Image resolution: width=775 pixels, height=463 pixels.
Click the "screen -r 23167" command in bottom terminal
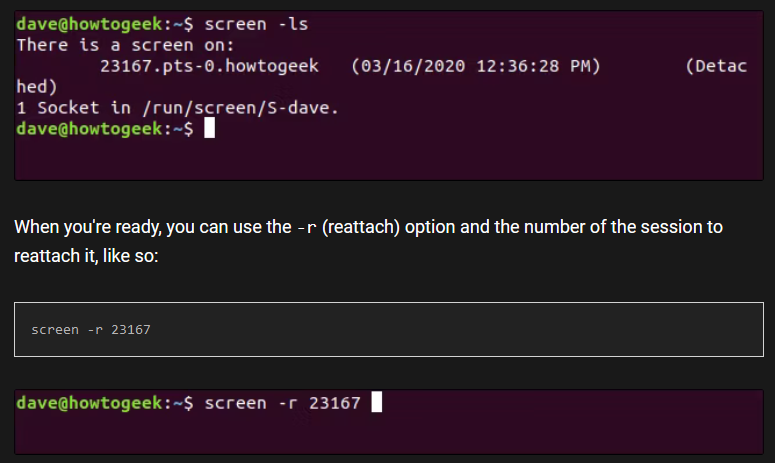282,403
